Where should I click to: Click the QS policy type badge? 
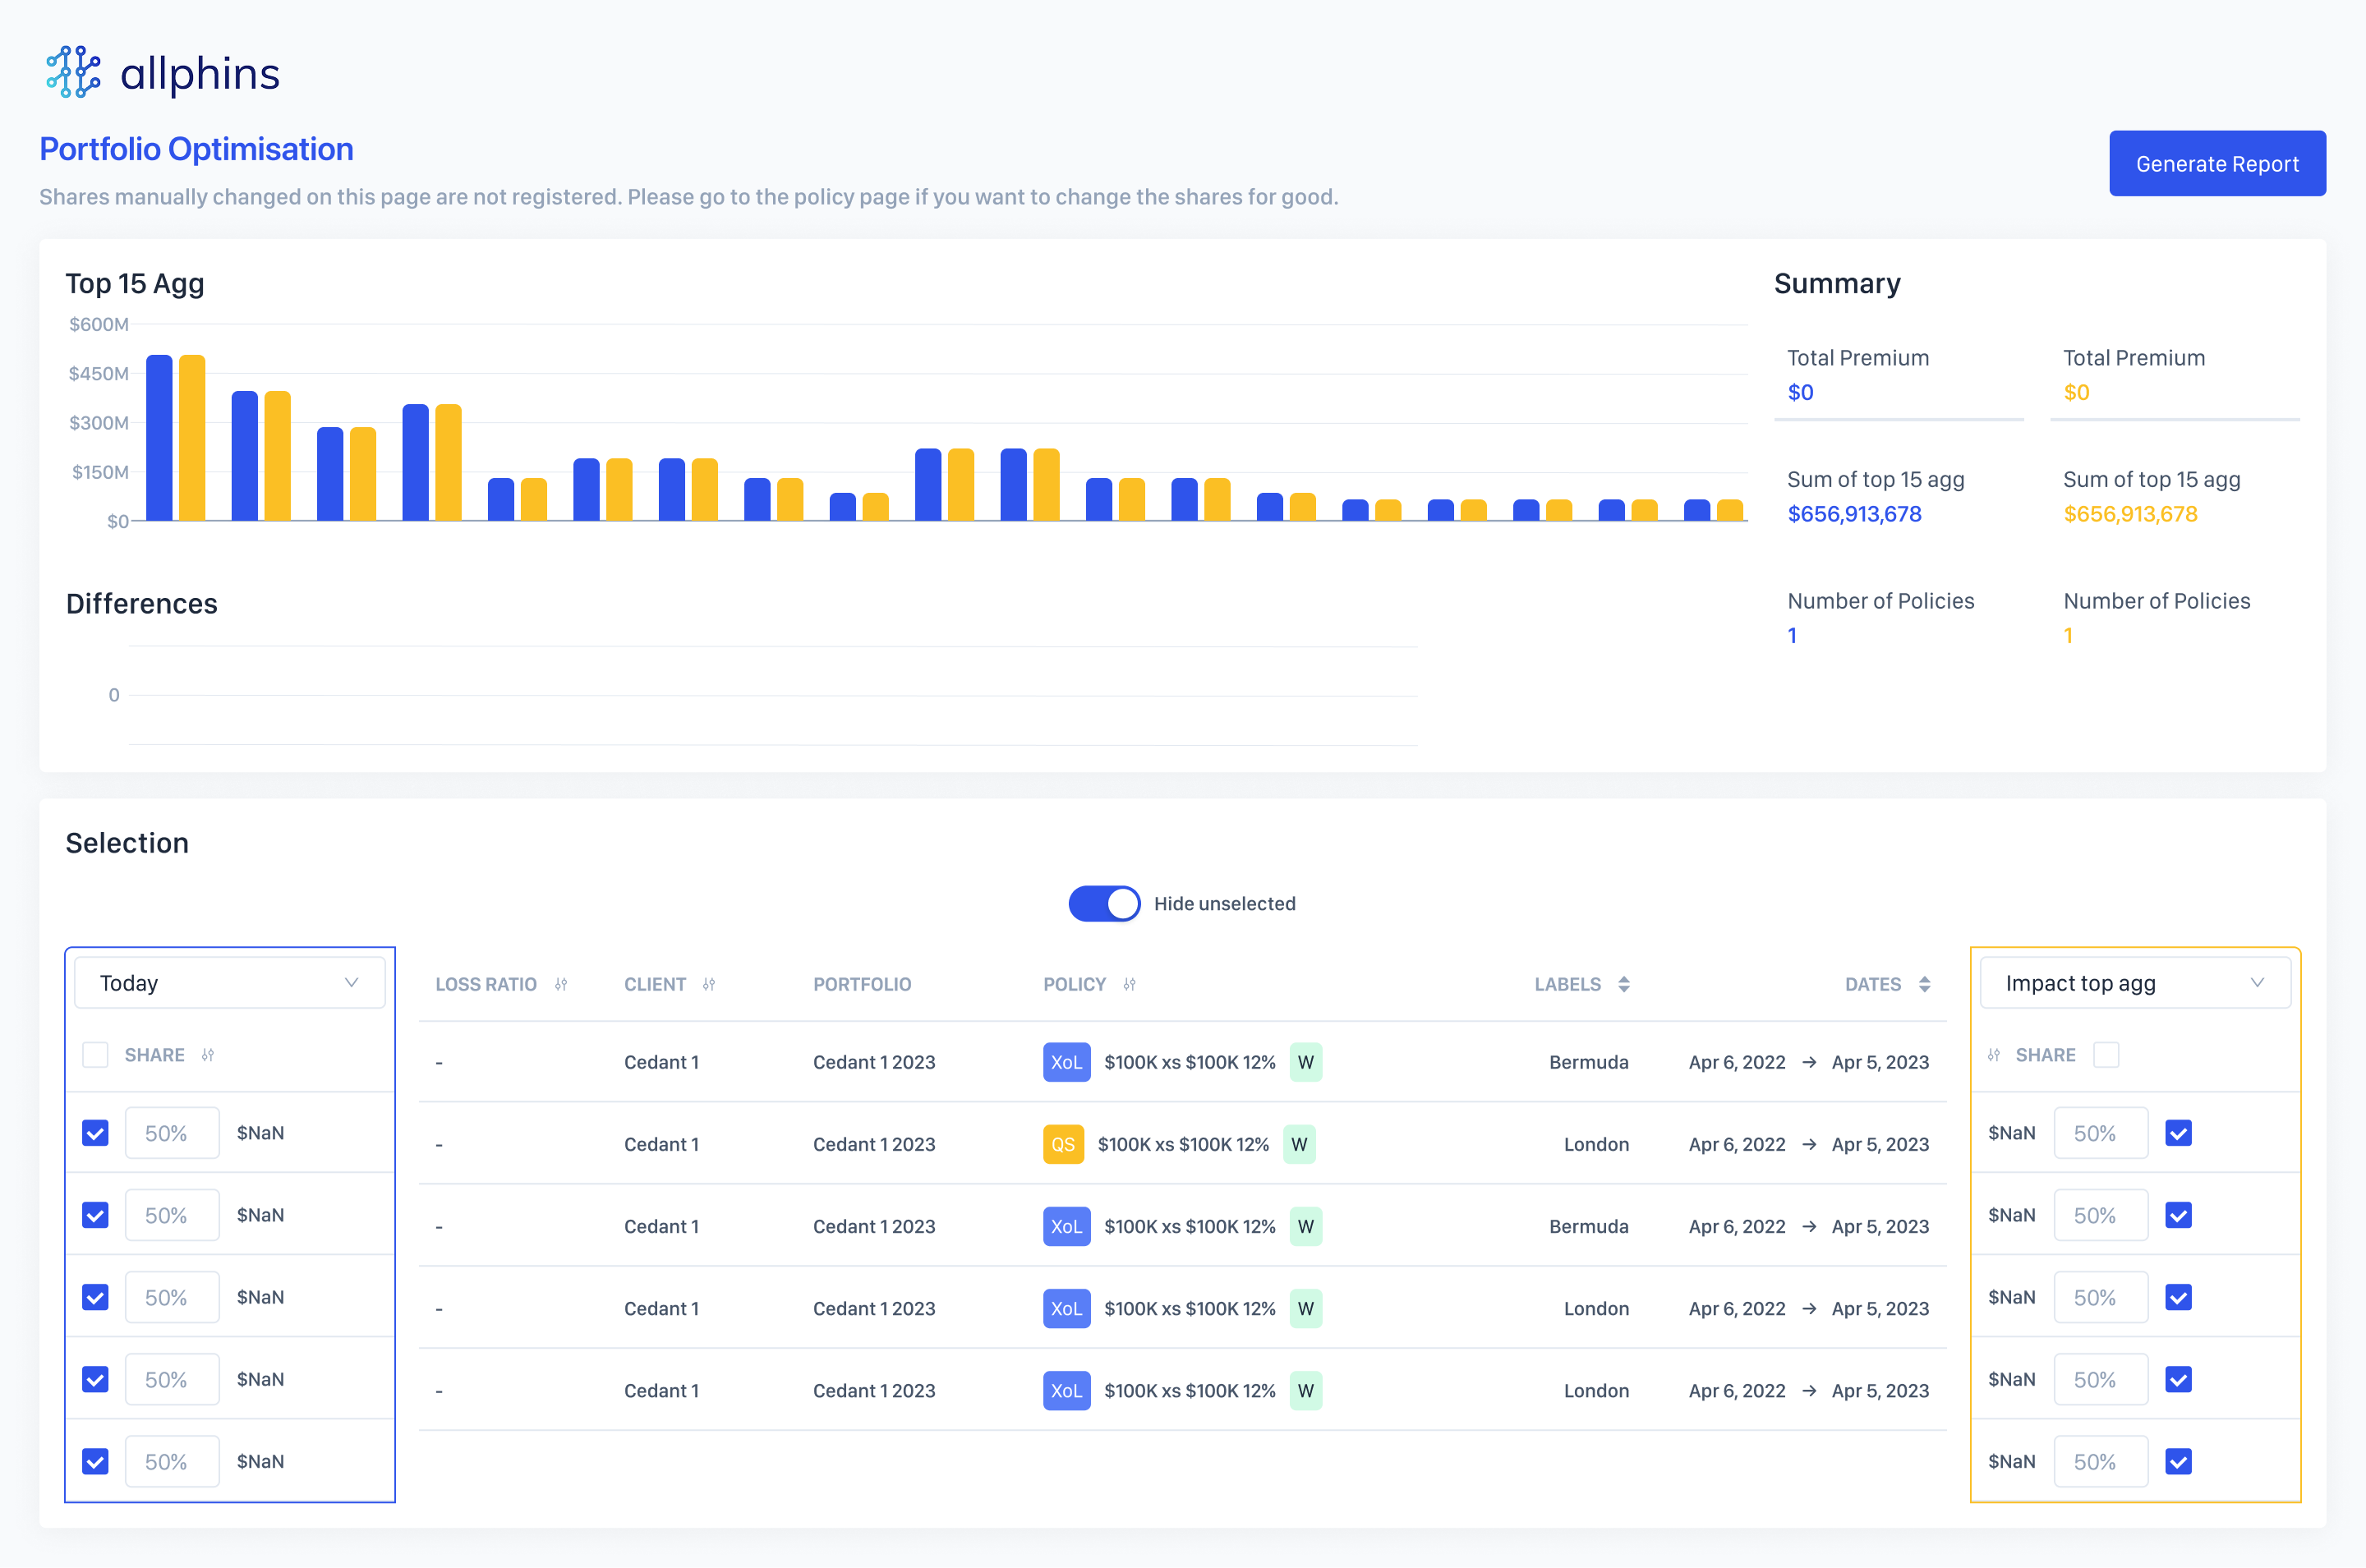coord(1062,1144)
